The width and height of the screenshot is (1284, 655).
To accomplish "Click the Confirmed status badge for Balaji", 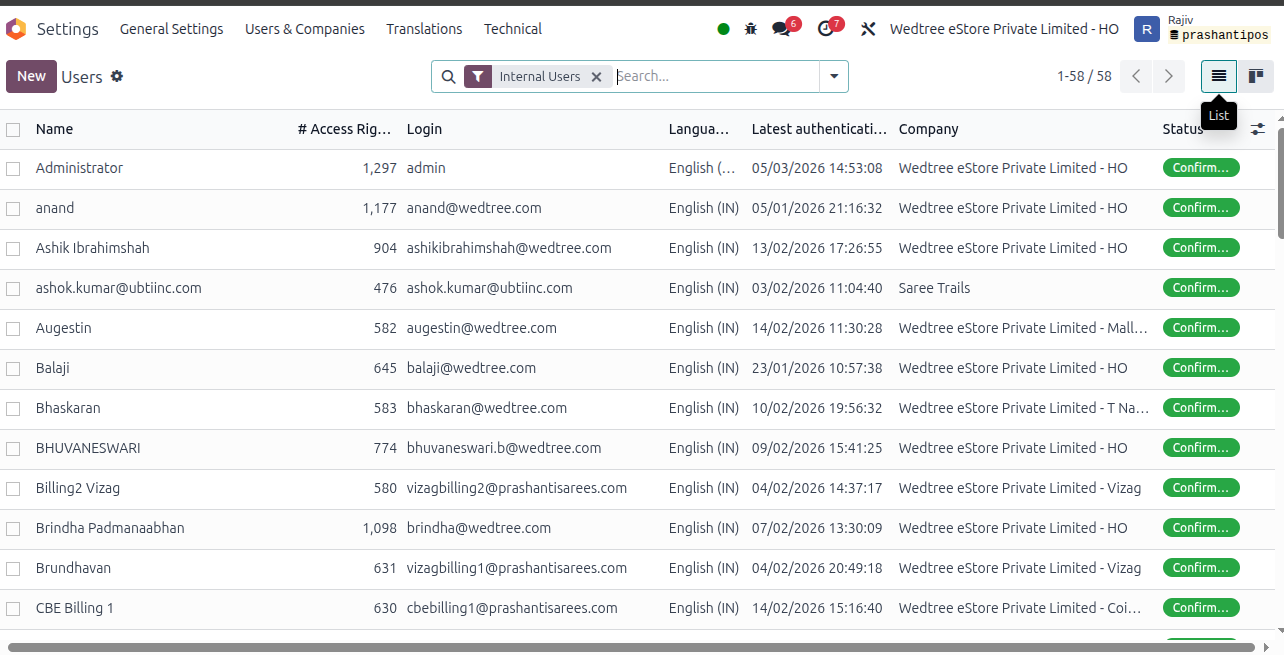I will point(1201,368).
